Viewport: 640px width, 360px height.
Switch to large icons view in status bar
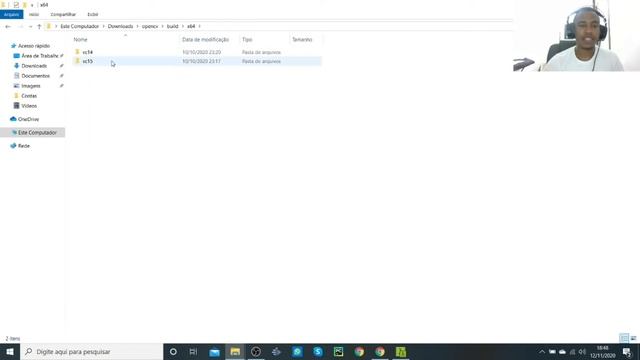pyautogui.click(x=633, y=338)
